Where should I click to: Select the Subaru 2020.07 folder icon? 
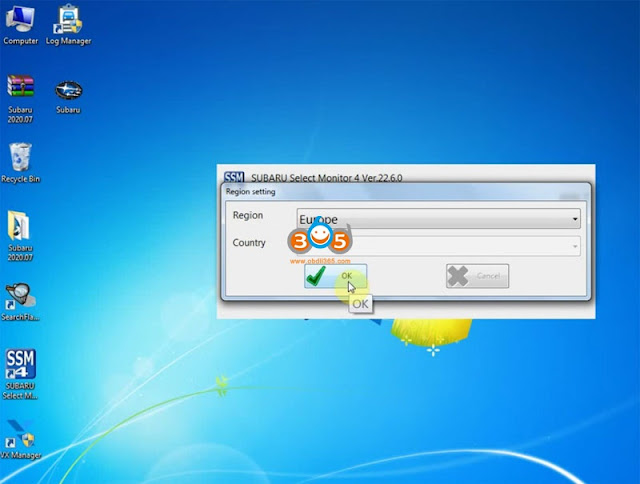click(x=20, y=236)
